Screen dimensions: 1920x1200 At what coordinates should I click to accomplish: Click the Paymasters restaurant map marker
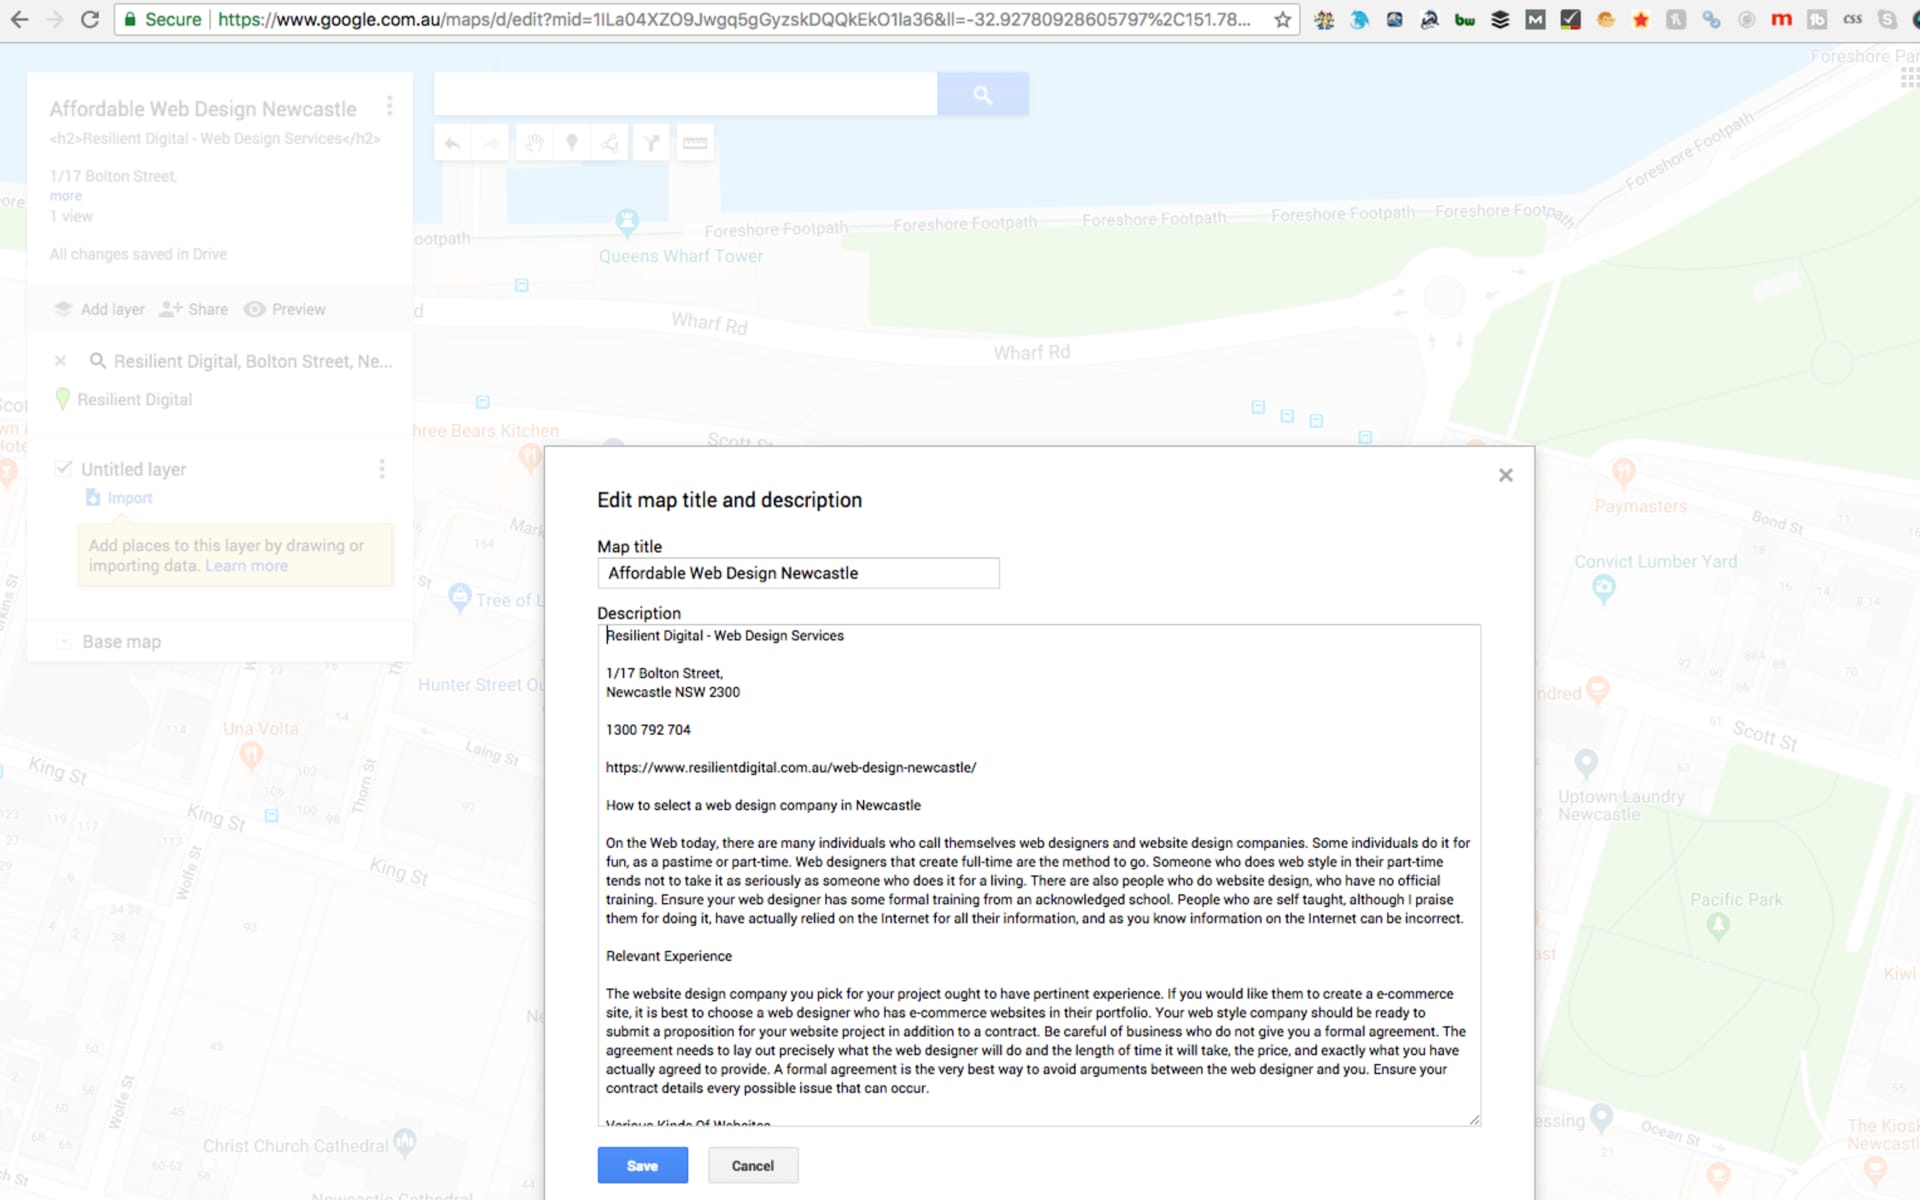[1624, 471]
